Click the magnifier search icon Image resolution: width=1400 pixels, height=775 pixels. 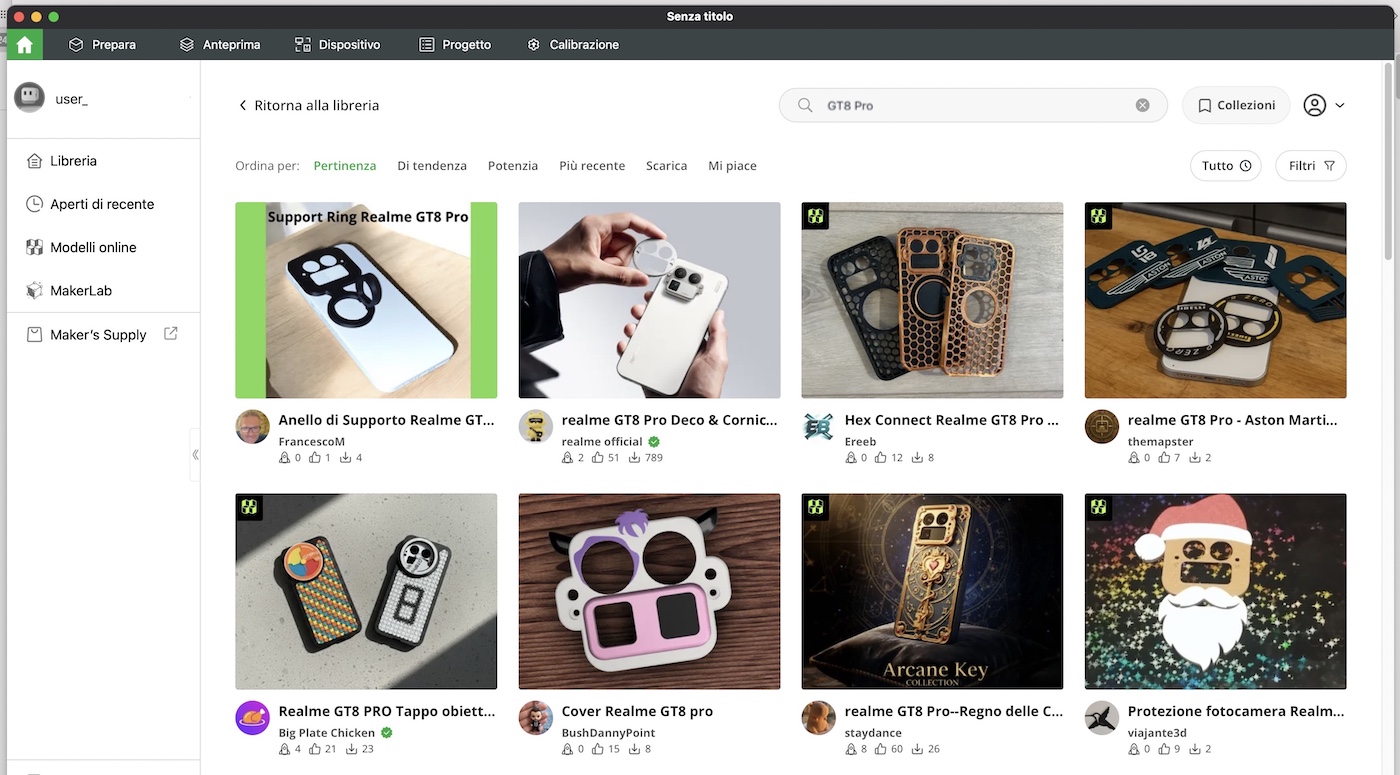[805, 105]
